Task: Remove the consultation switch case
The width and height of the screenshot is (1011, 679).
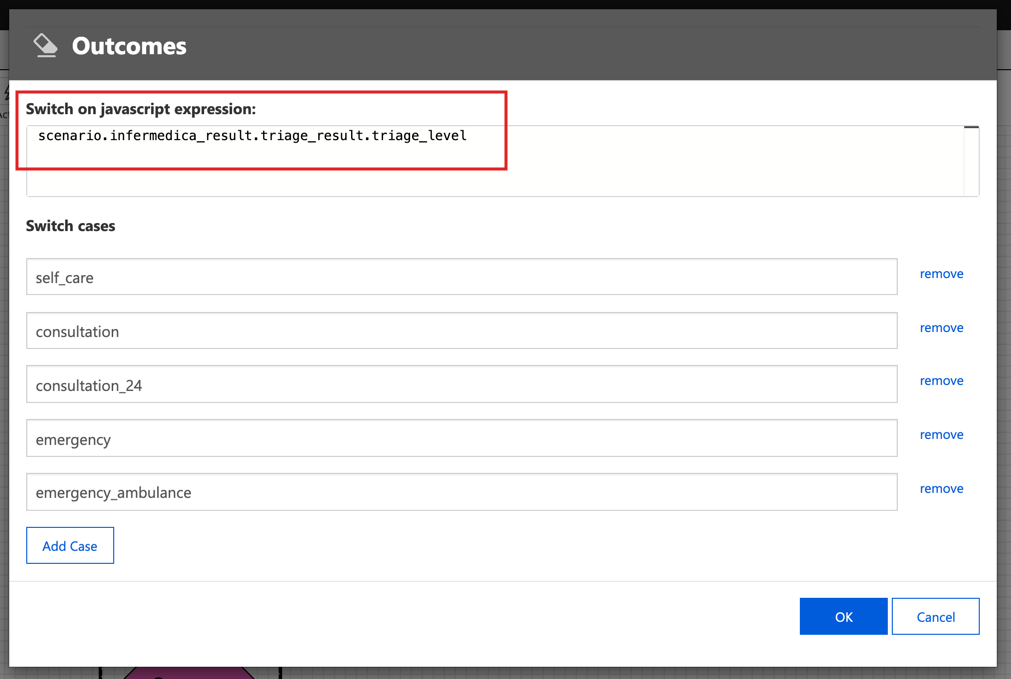Action: pyautogui.click(x=941, y=328)
